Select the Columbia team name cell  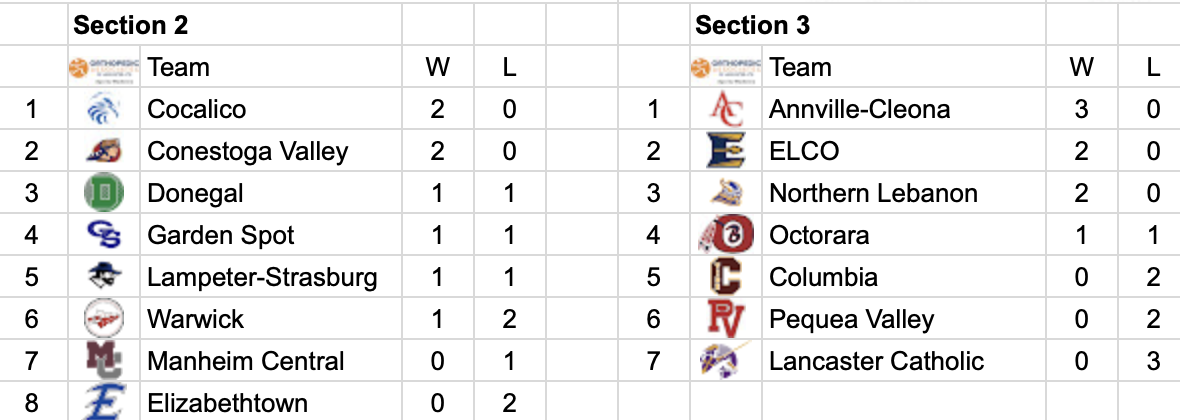click(823, 277)
